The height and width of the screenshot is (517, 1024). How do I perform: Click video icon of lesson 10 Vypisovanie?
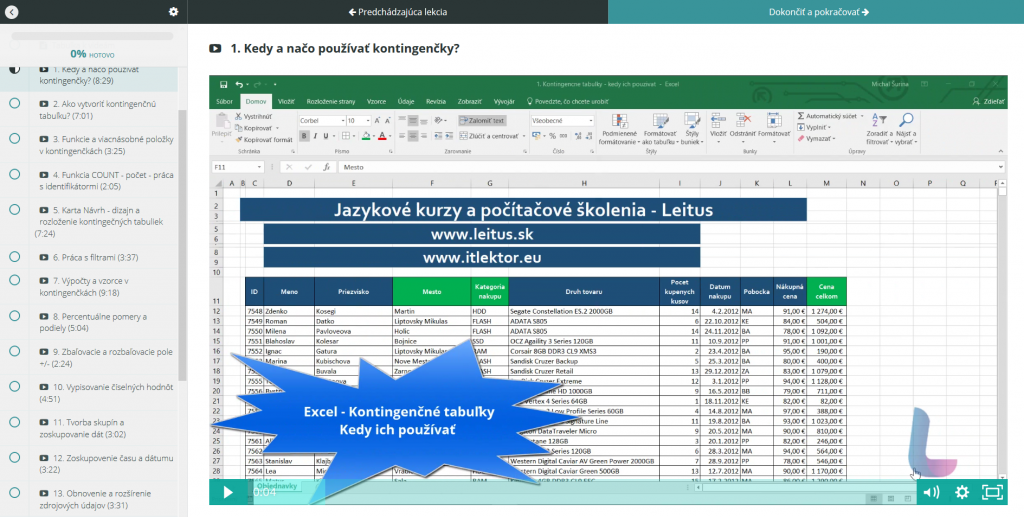44,387
